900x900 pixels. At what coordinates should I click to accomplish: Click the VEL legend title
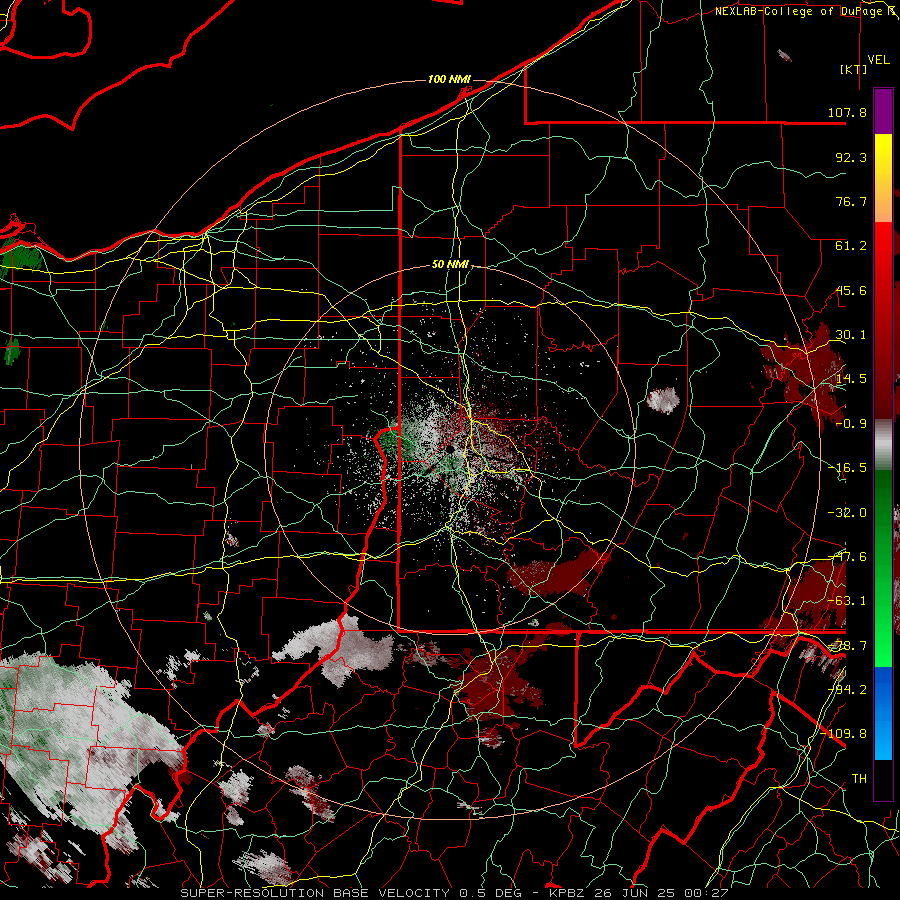[x=878, y=60]
